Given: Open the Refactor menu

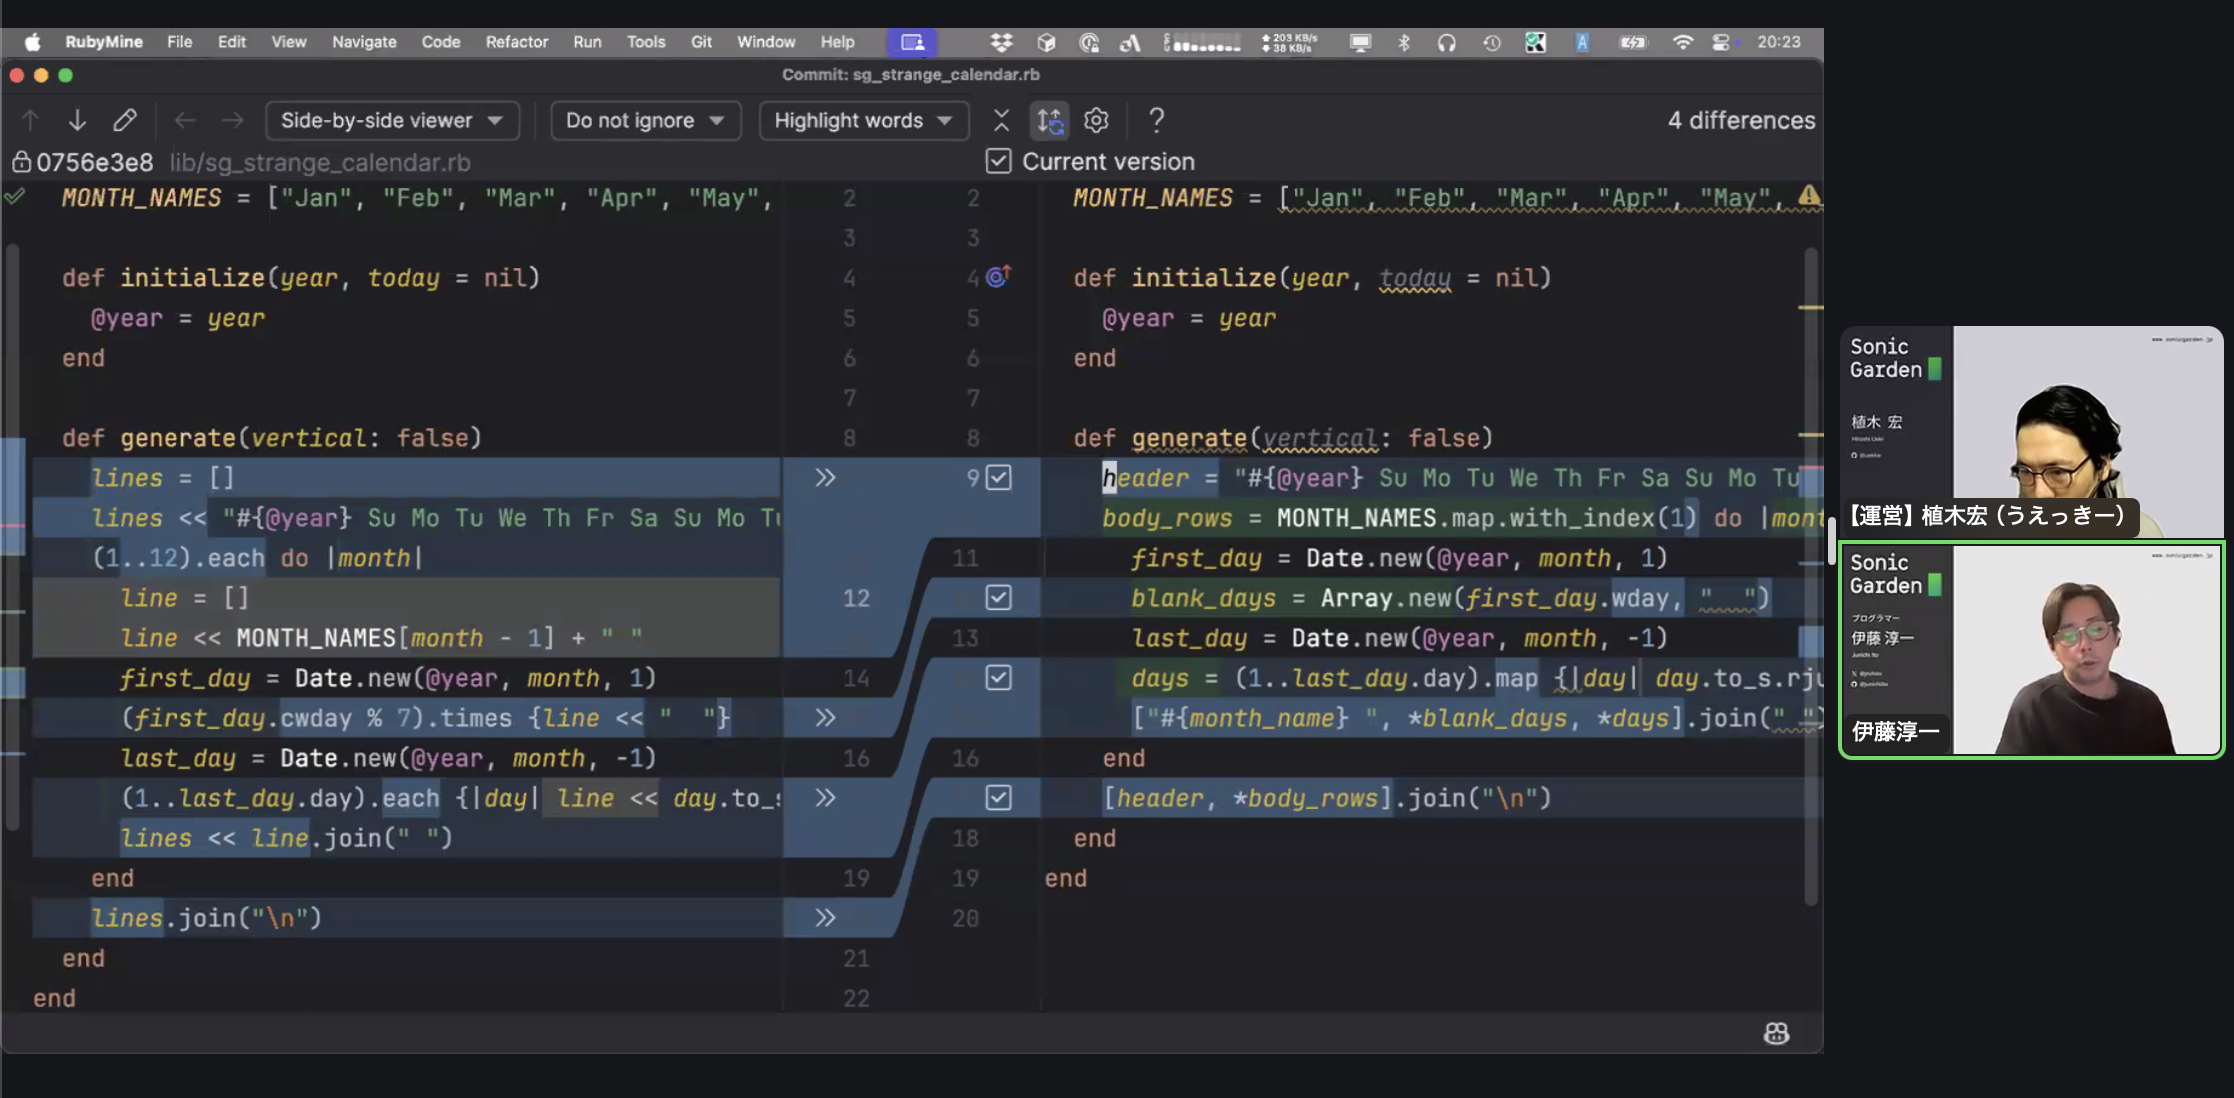Looking at the screenshot, I should [x=516, y=42].
